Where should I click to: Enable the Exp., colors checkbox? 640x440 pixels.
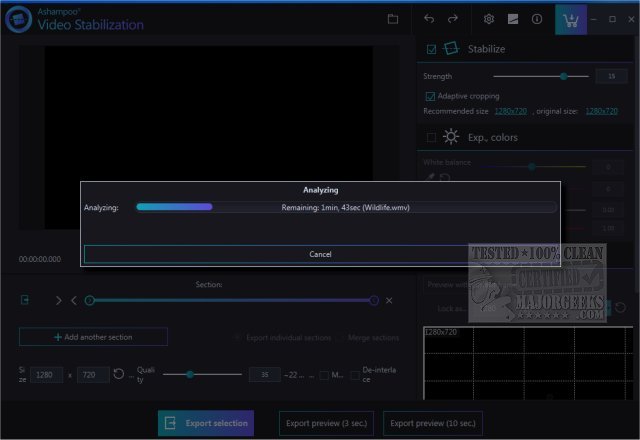(431, 137)
